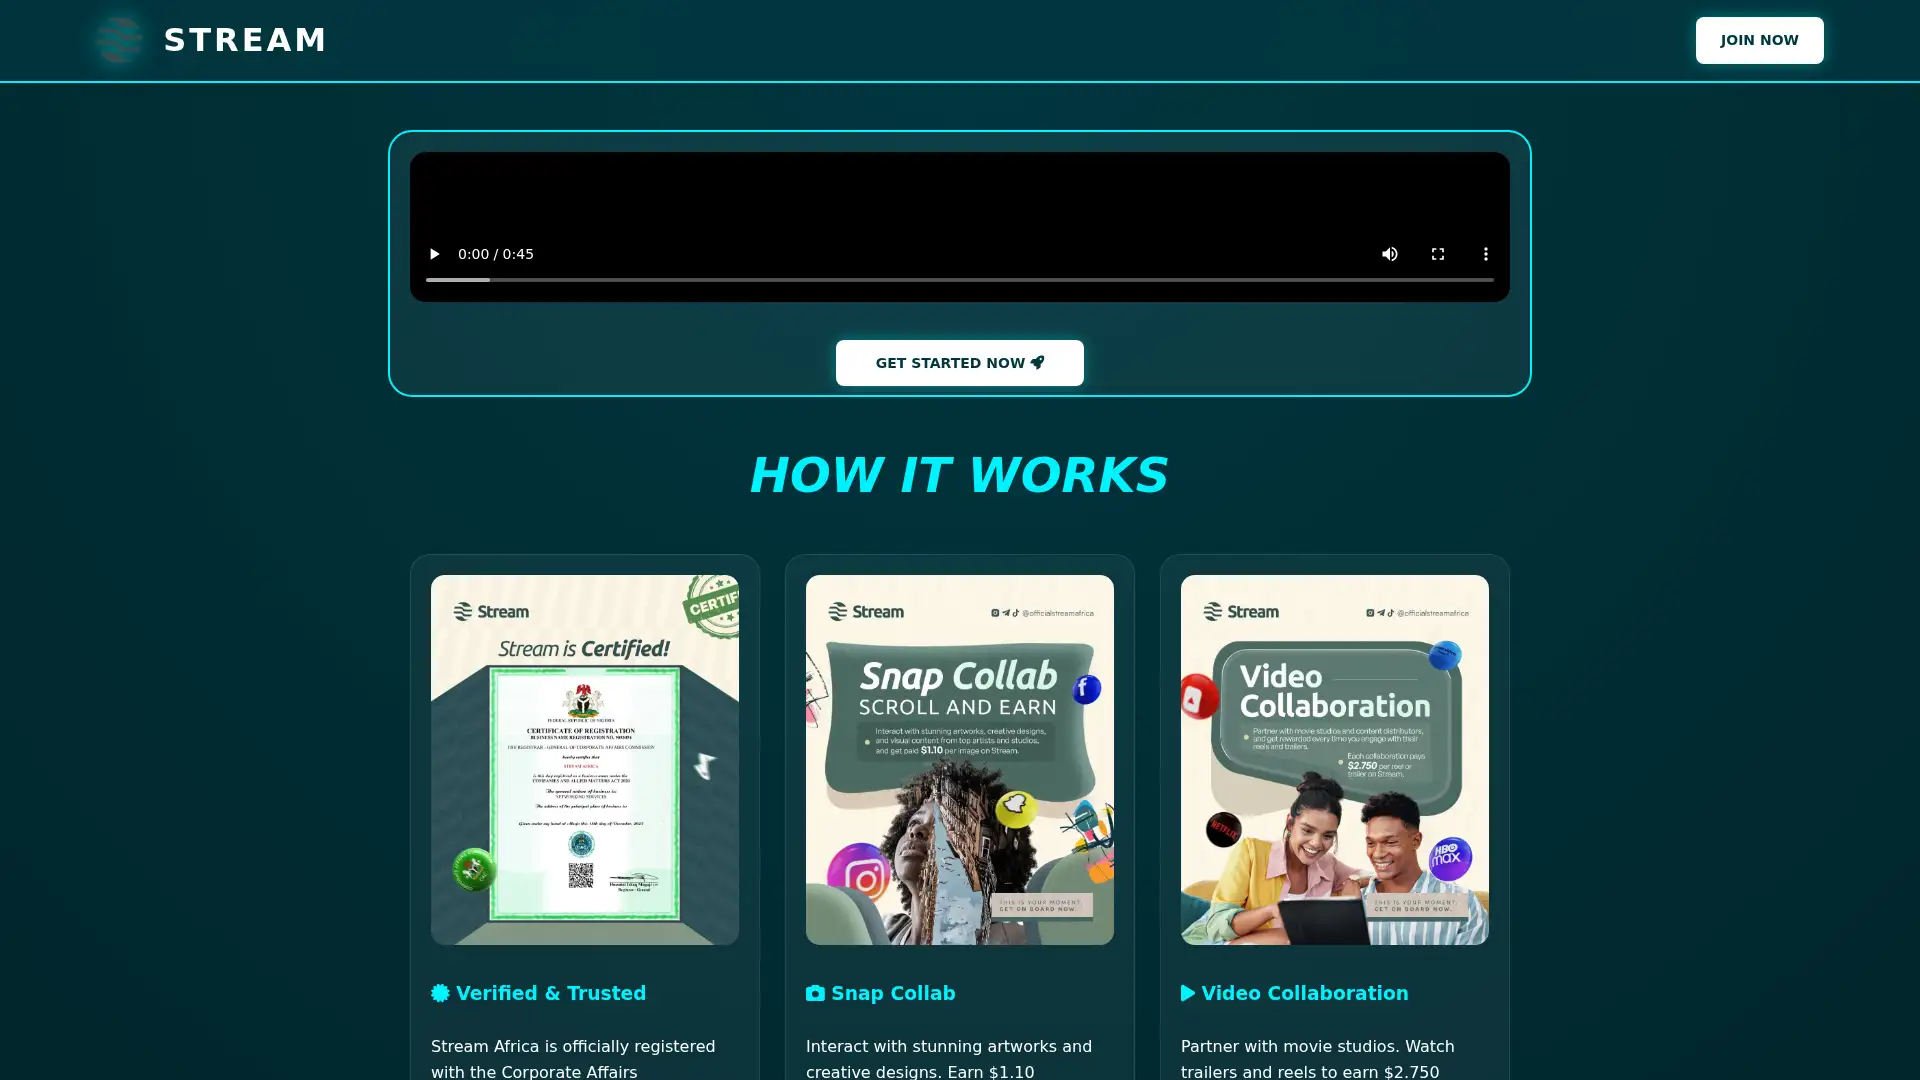Seek along the video progress bar
This screenshot has width=1920, height=1080.
pos(960,281)
